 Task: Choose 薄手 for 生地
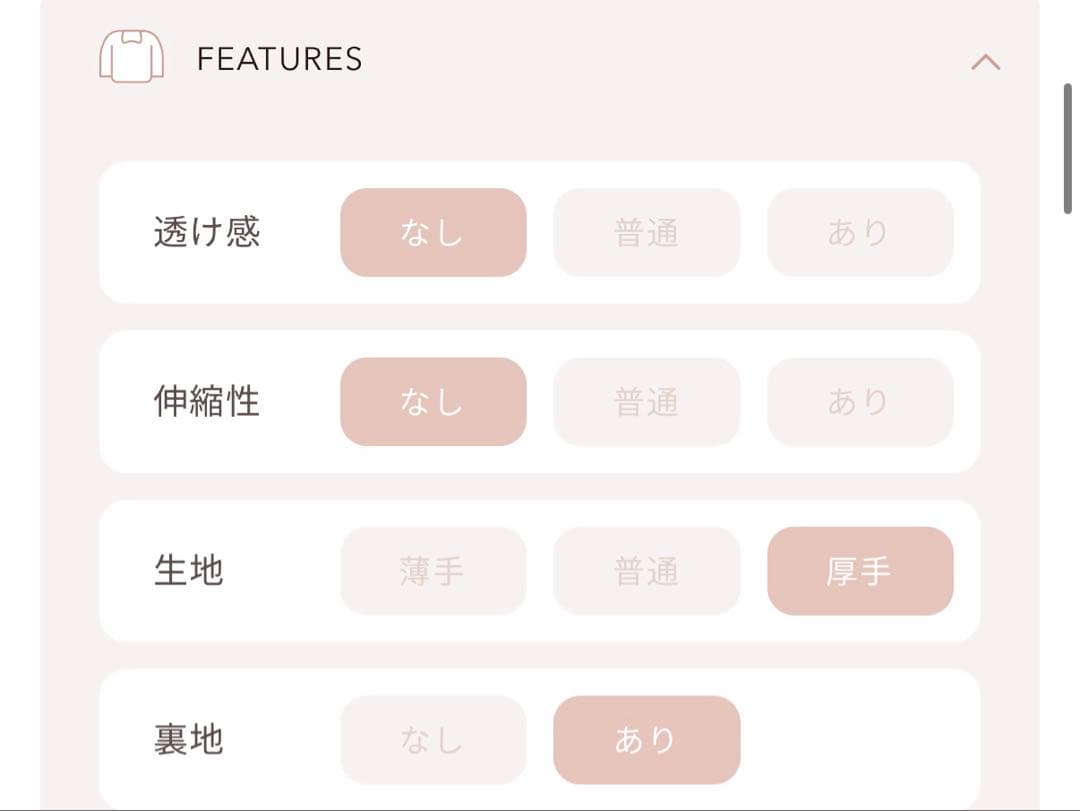[x=433, y=571]
